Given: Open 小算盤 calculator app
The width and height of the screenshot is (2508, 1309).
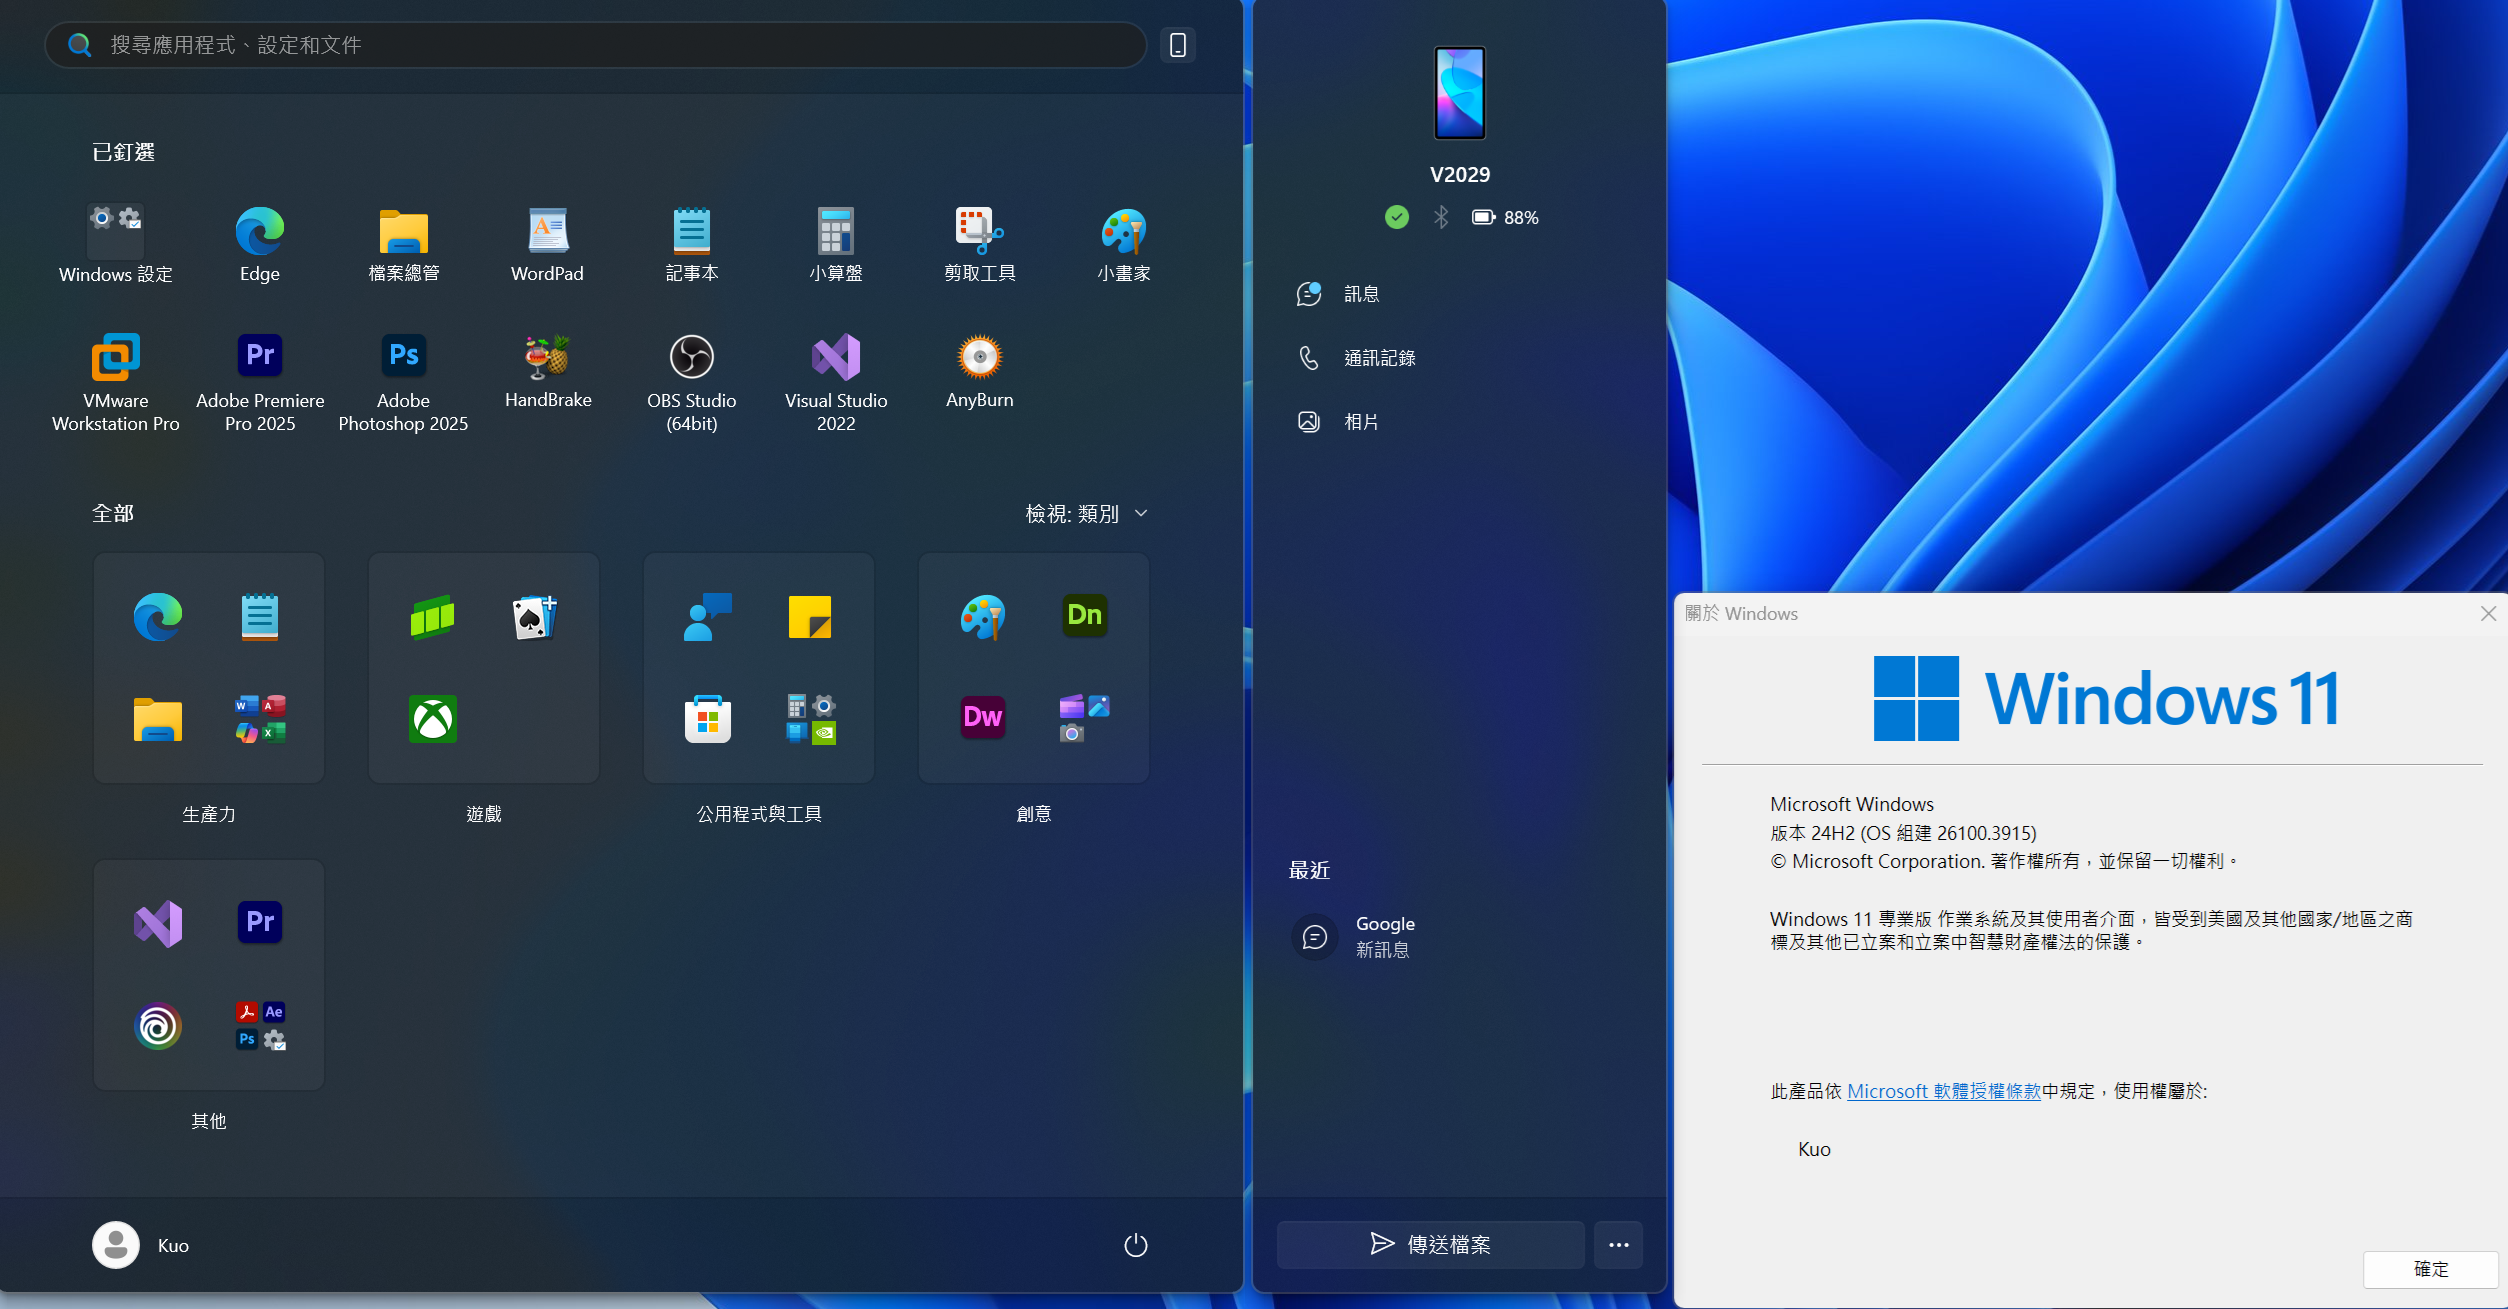Looking at the screenshot, I should [836, 244].
